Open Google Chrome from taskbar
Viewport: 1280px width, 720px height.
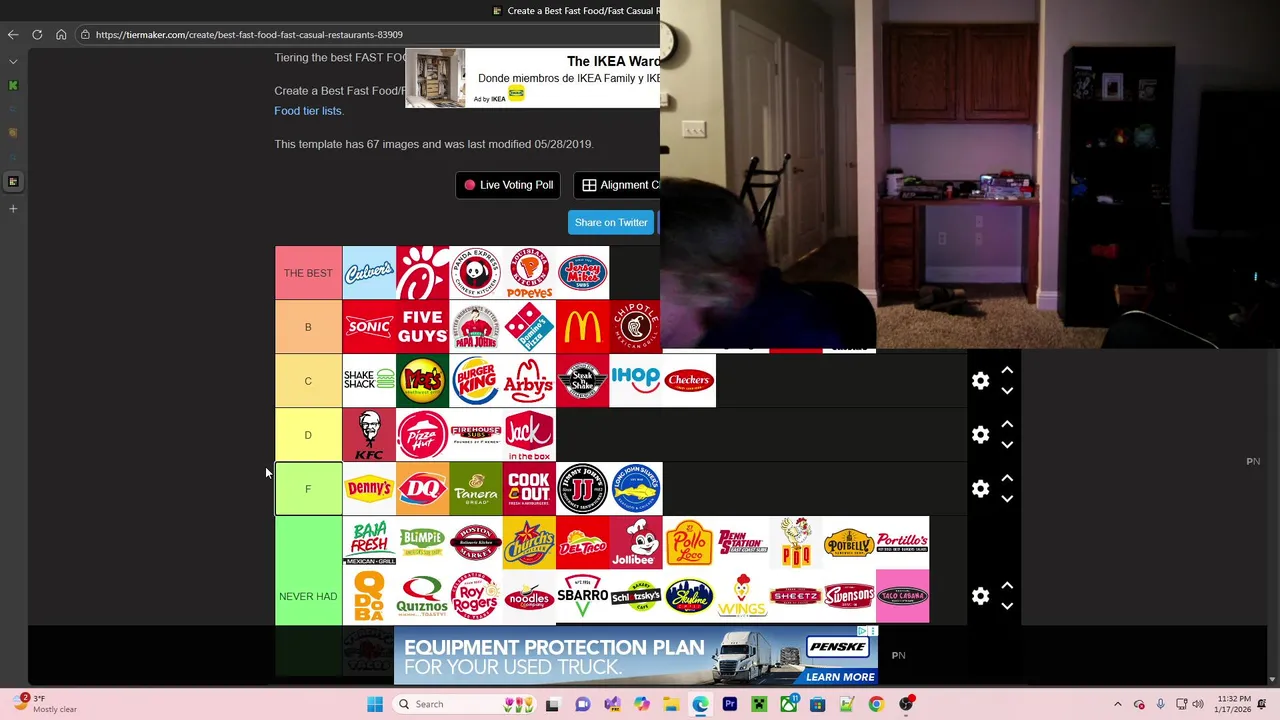tap(876, 704)
